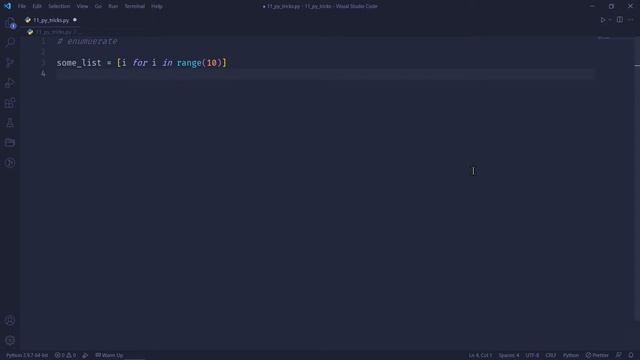This screenshot has width=640, height=360.
Task: Restore down the VS Code window
Action: click(611, 6)
